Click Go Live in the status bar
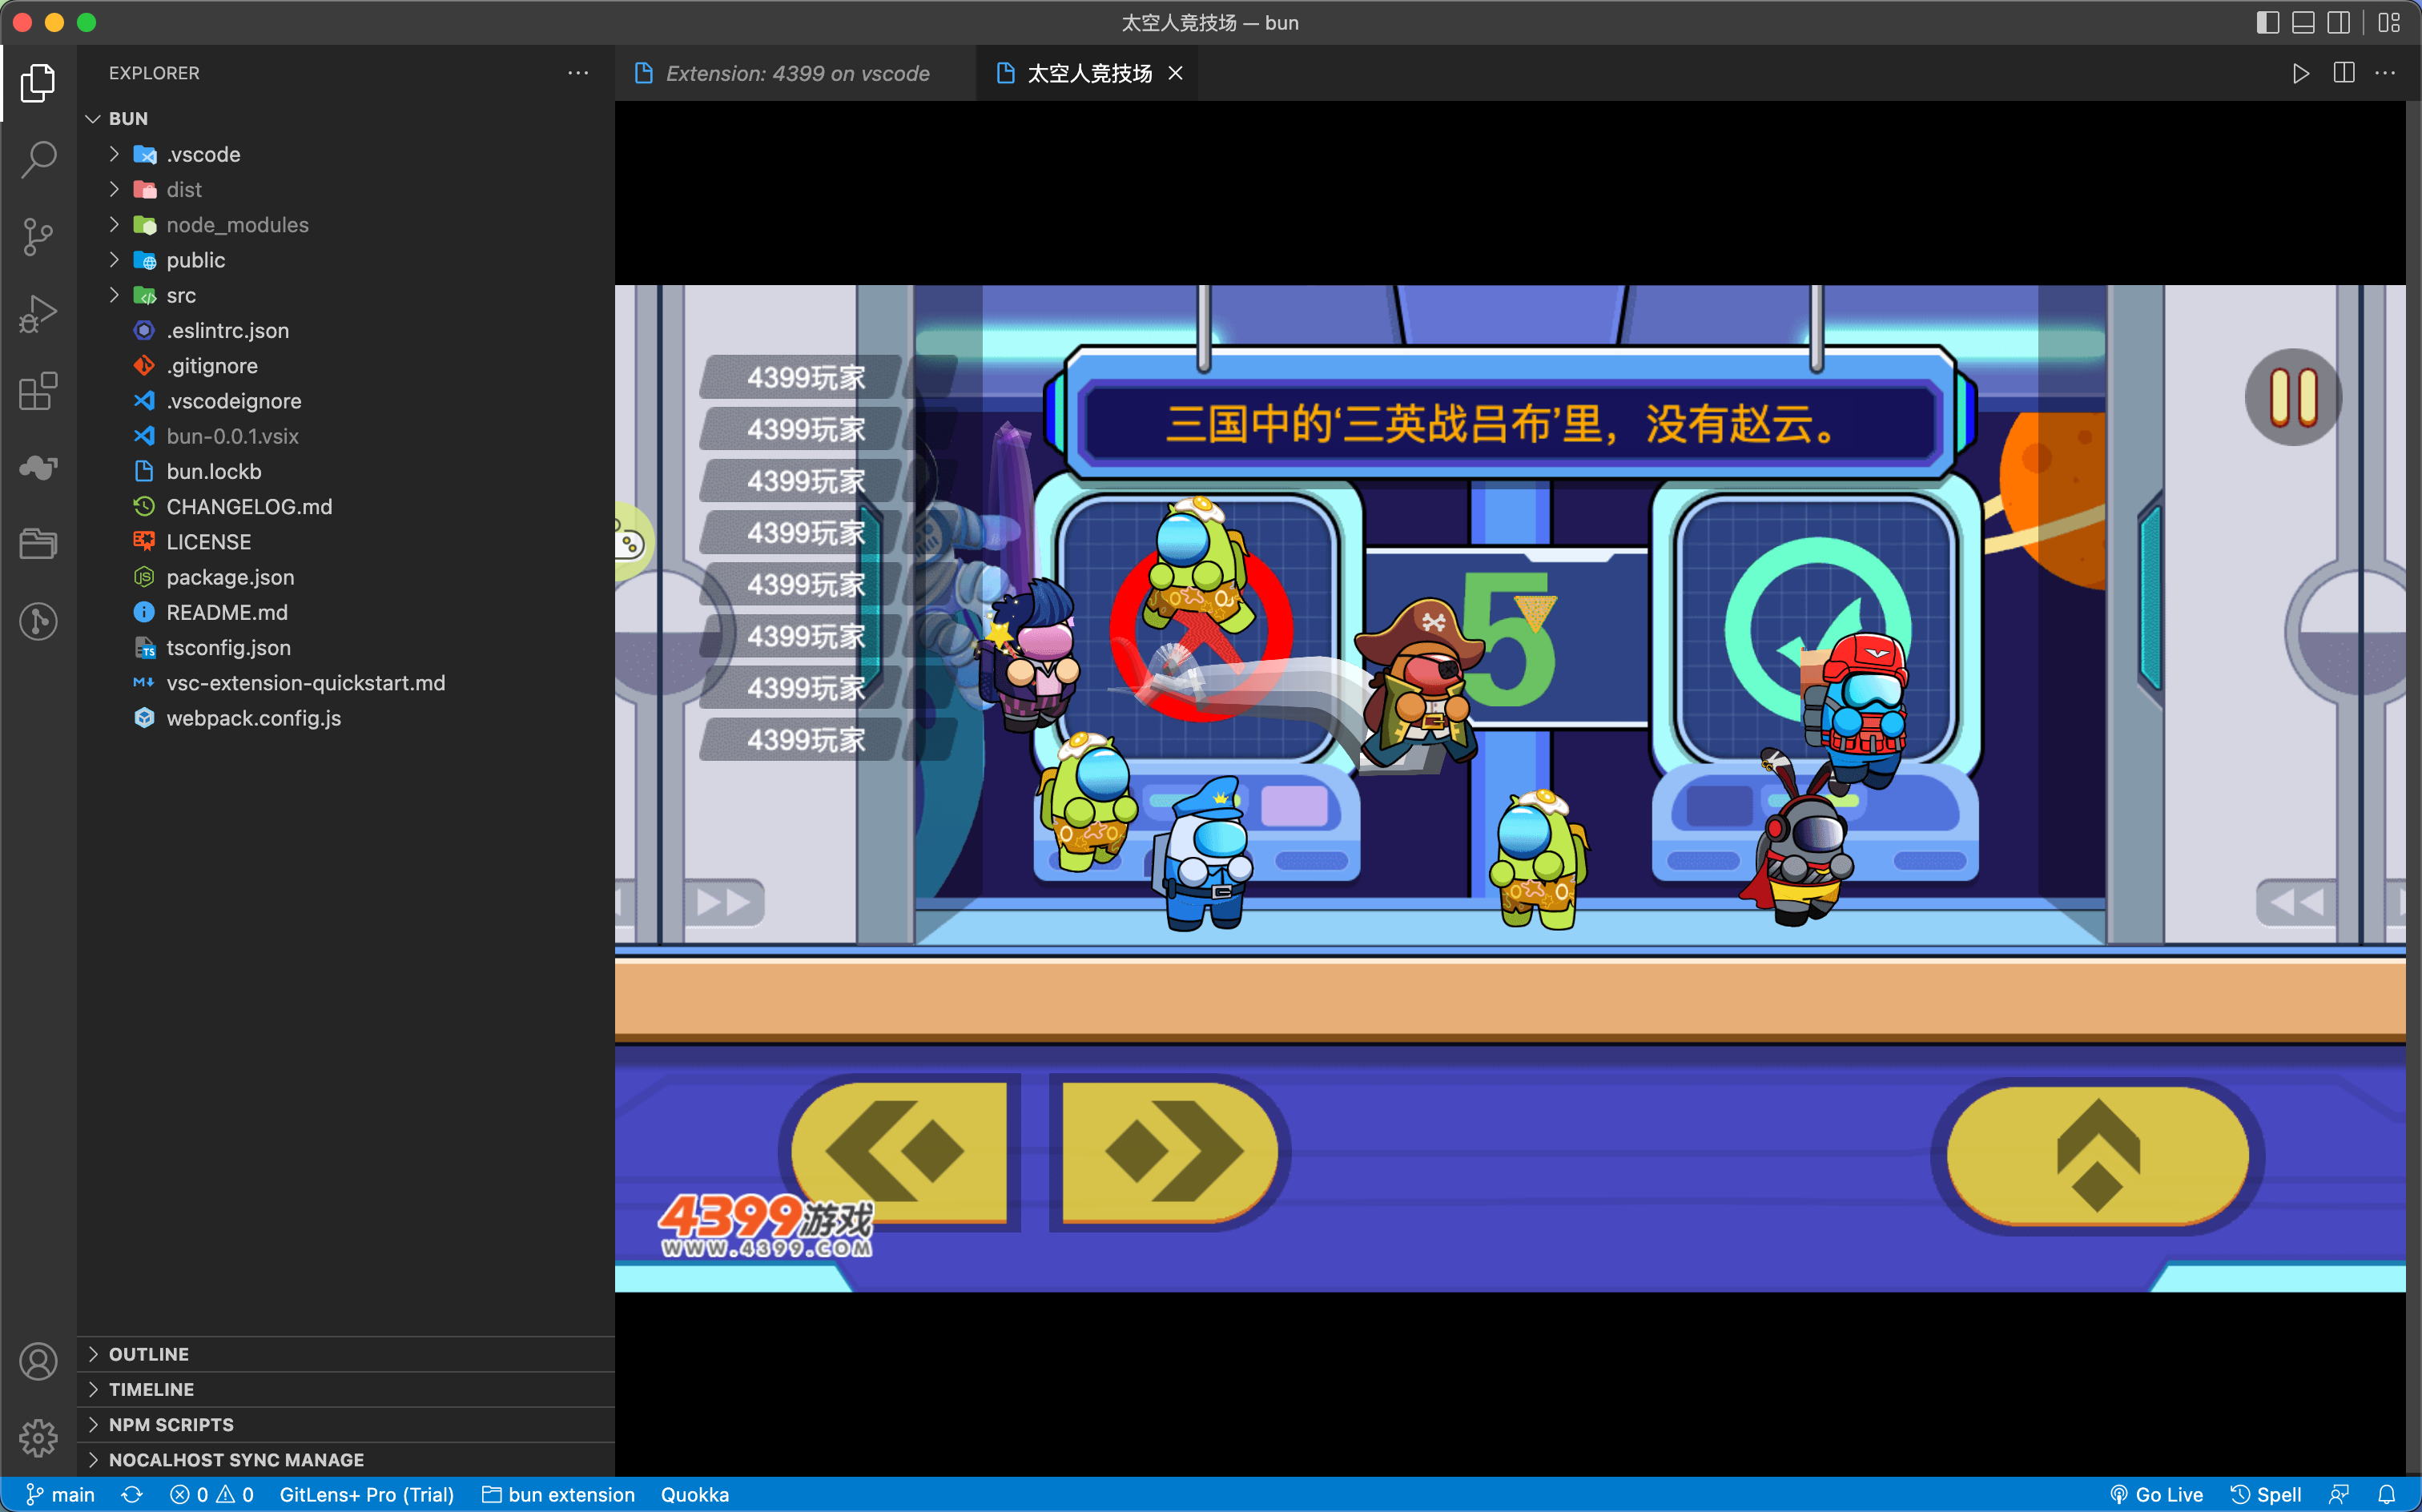 click(2156, 1494)
